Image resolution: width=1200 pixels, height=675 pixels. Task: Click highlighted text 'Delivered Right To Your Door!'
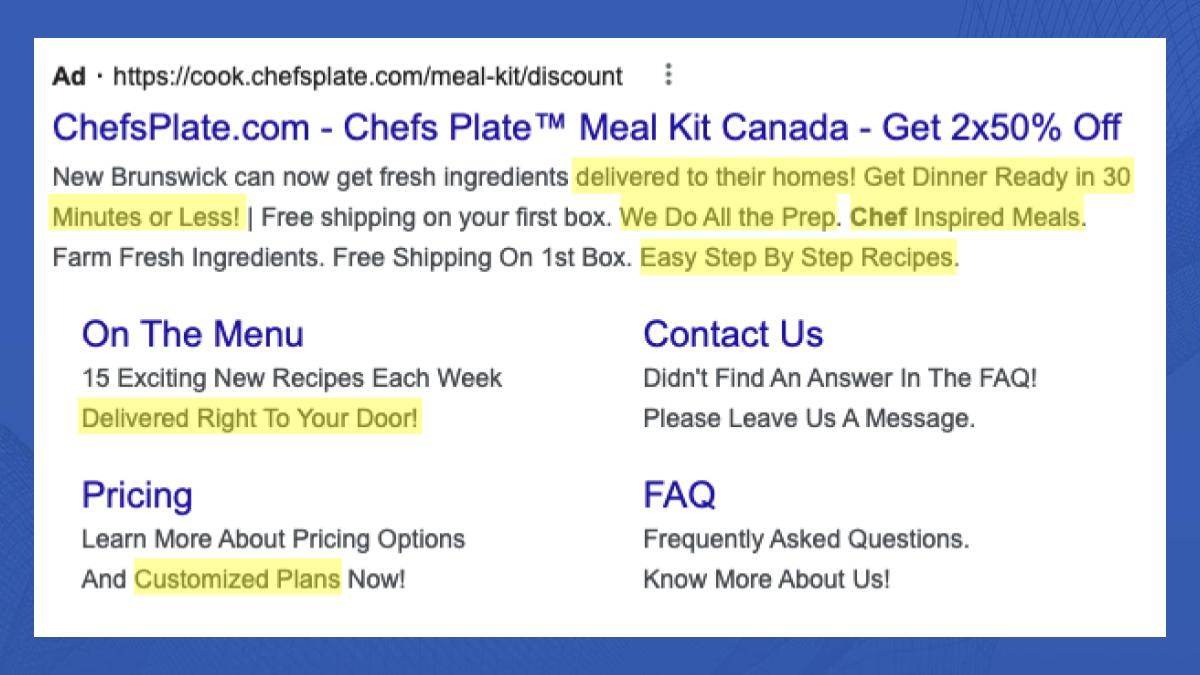pyautogui.click(x=250, y=418)
